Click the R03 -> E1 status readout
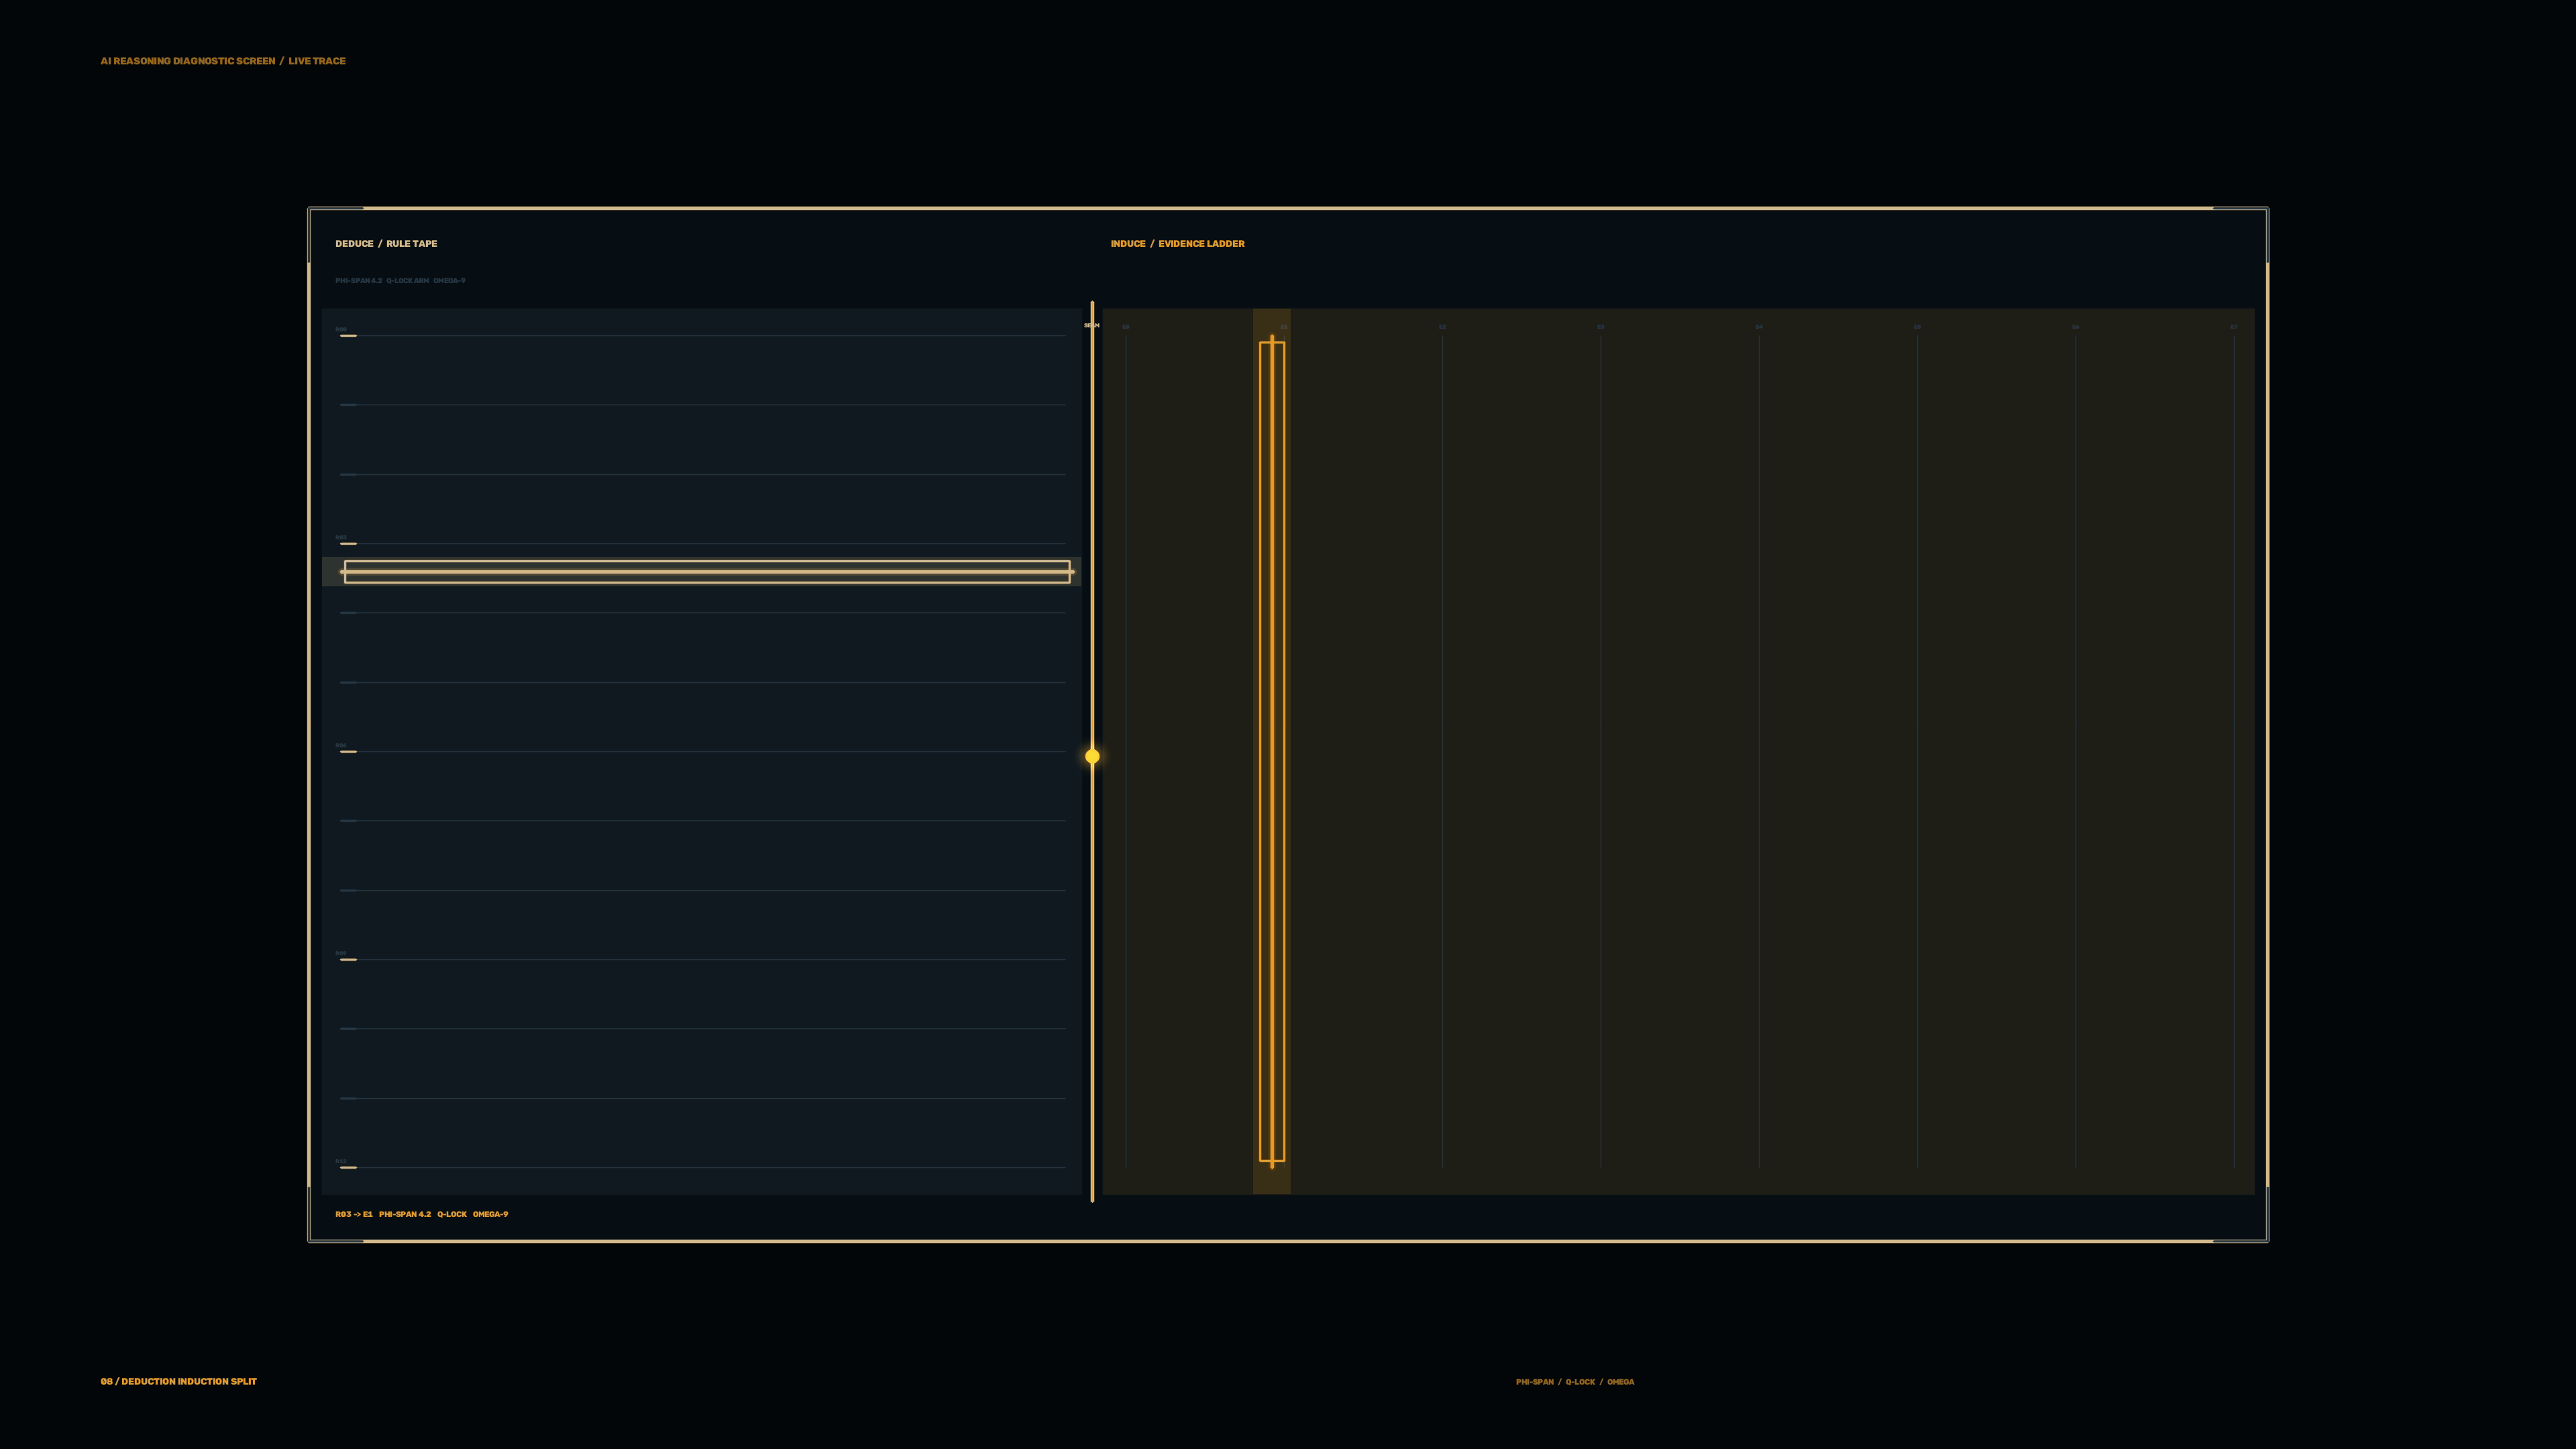 pos(354,1214)
